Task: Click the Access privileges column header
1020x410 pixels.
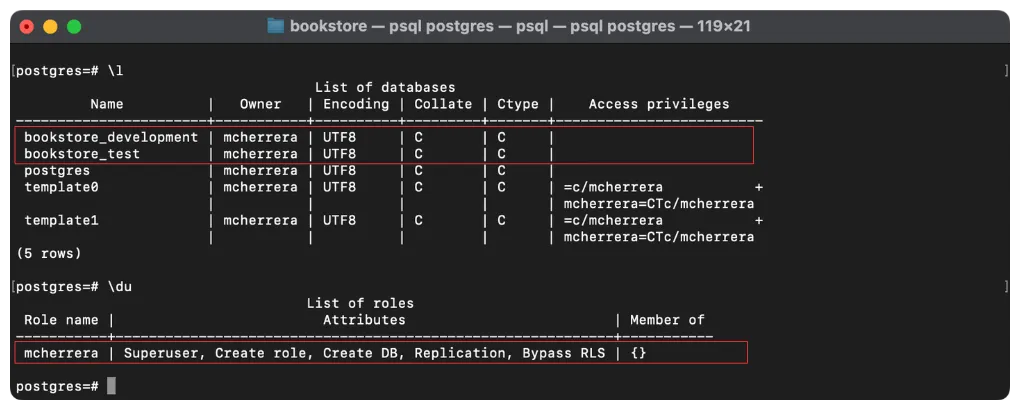Action: (x=659, y=104)
